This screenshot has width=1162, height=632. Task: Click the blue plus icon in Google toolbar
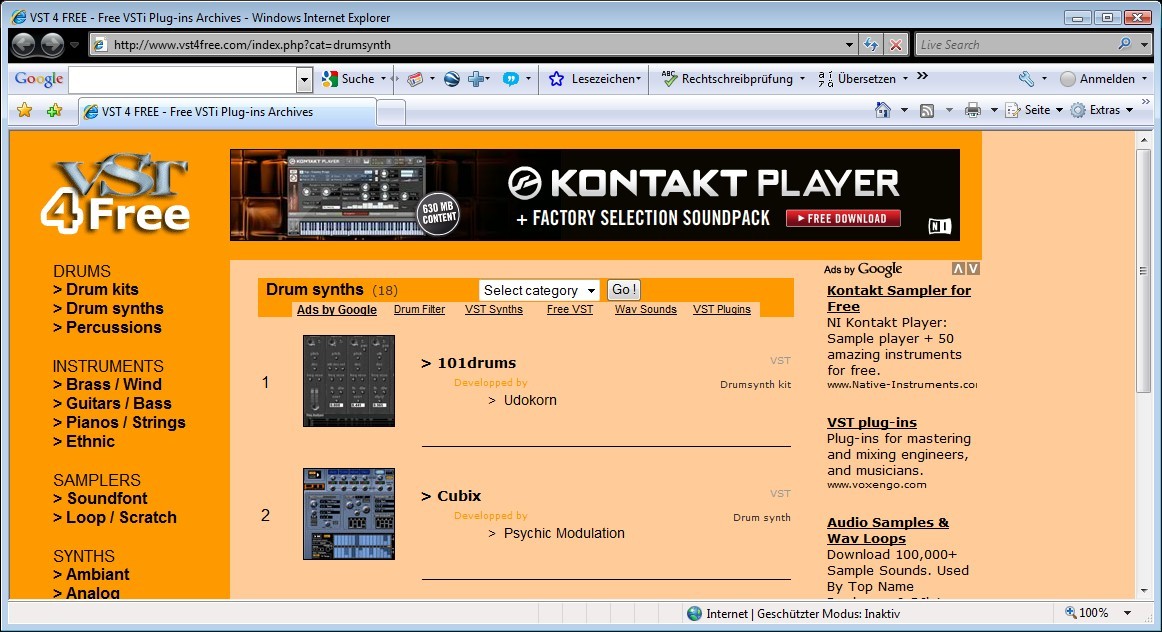(x=476, y=79)
